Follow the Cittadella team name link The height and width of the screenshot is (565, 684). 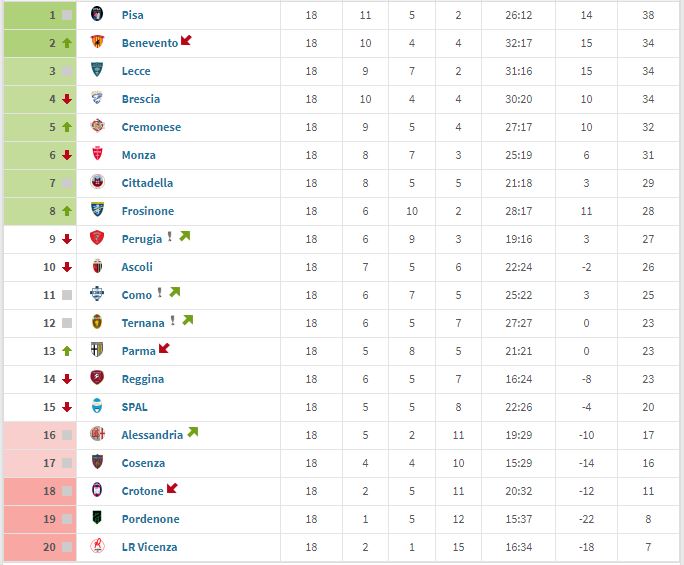pyautogui.click(x=147, y=183)
